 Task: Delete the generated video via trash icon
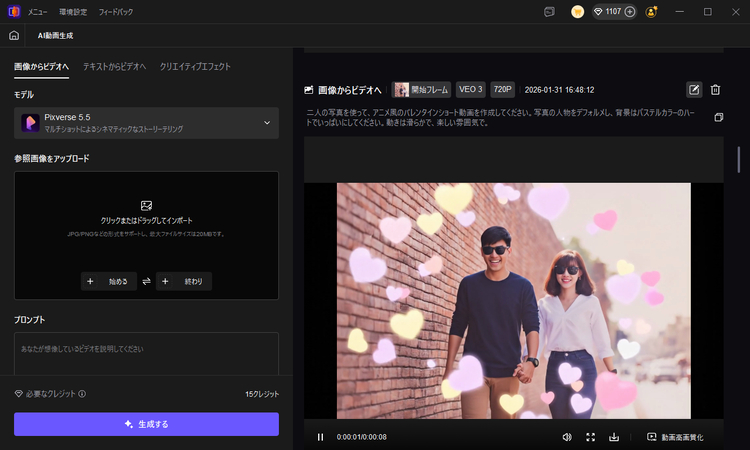click(x=715, y=89)
